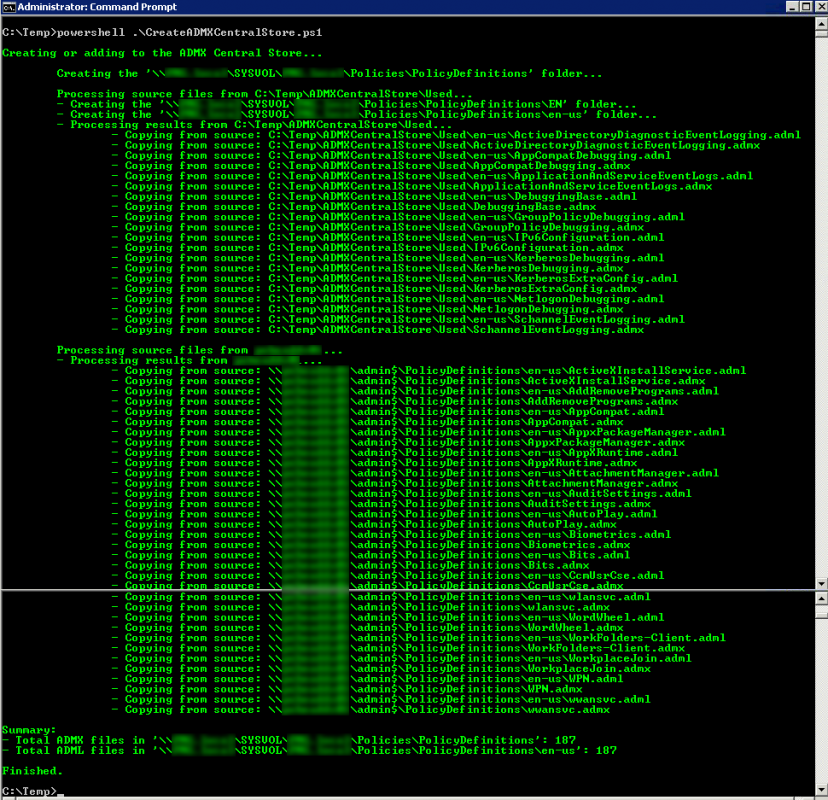Image resolution: width=828 pixels, height=800 pixels.
Task: Click the upper pane scrollbar thumb
Action: coord(821,34)
